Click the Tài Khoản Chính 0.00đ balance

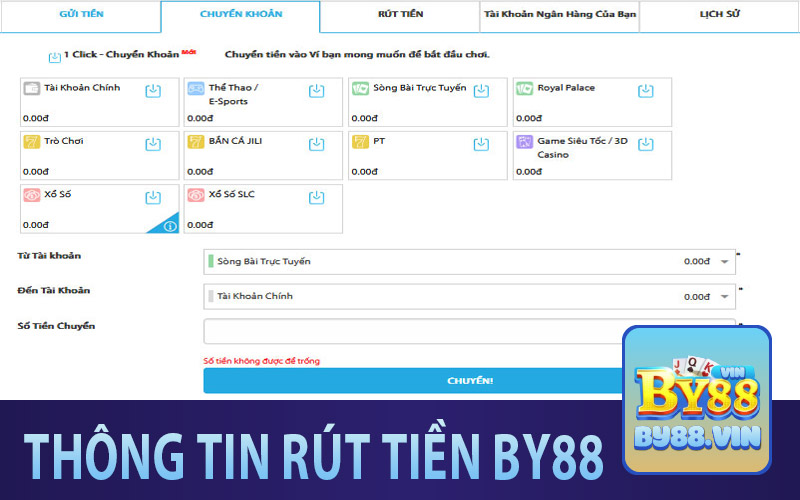36,118
